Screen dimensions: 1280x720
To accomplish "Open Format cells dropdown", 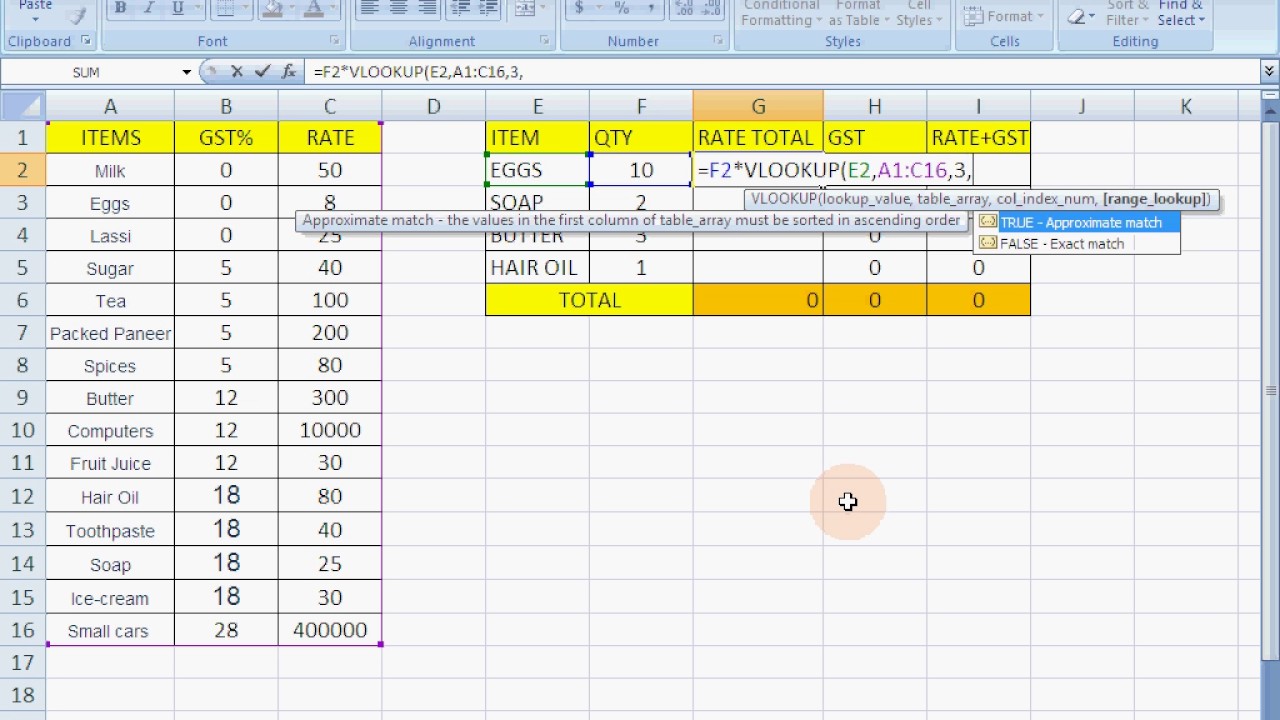I will (x=1003, y=16).
